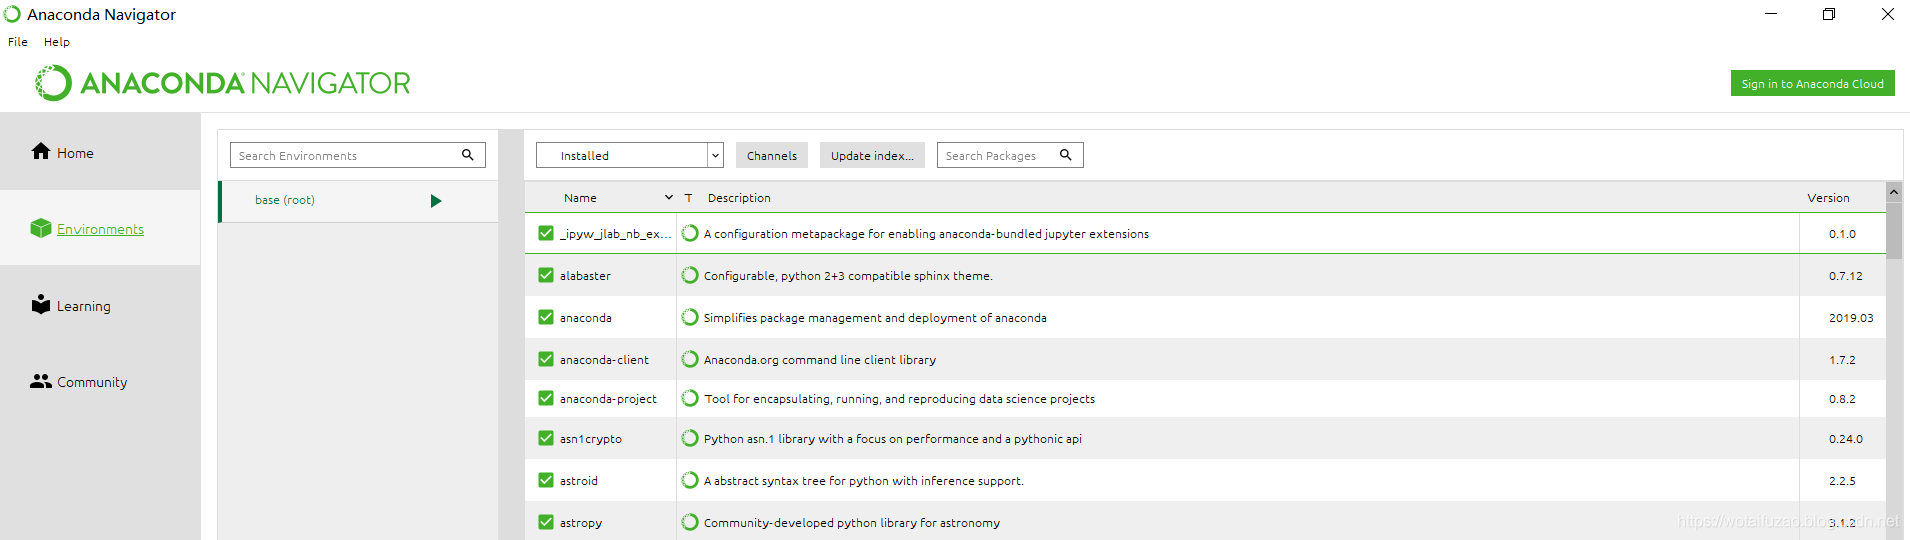Click the package type icon for anaconda
This screenshot has height=540, width=1910.
(690, 317)
